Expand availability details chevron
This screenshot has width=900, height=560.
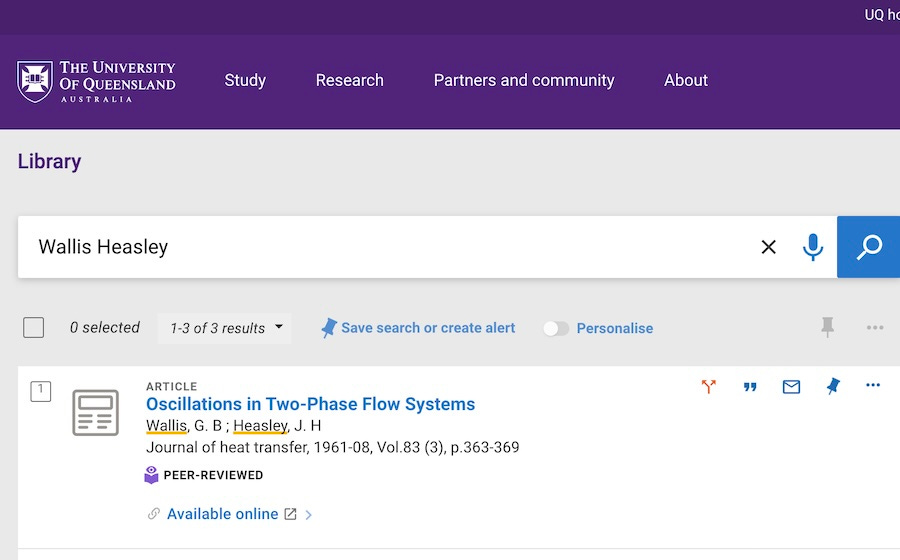click(309, 515)
